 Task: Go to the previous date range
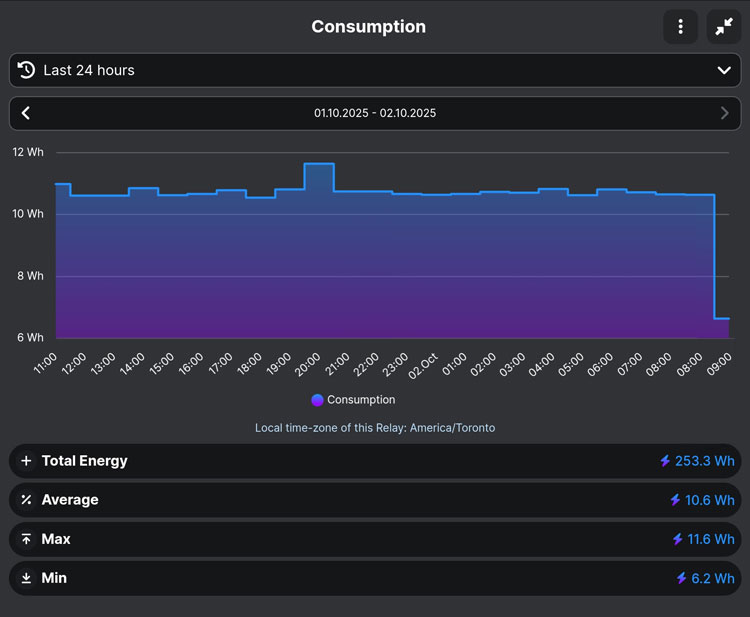pos(26,113)
